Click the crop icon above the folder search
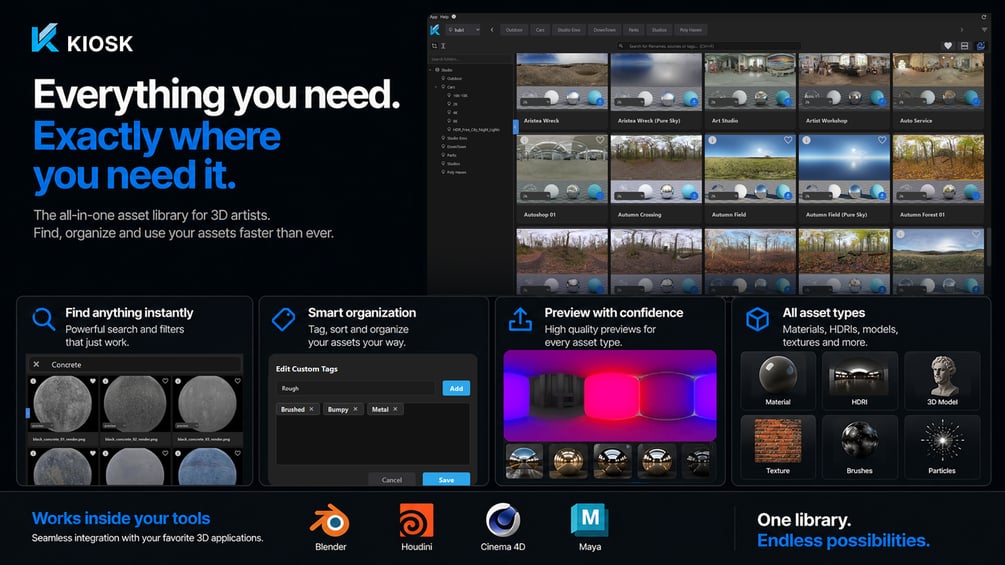The image size is (1005, 565). pyautogui.click(x=435, y=46)
